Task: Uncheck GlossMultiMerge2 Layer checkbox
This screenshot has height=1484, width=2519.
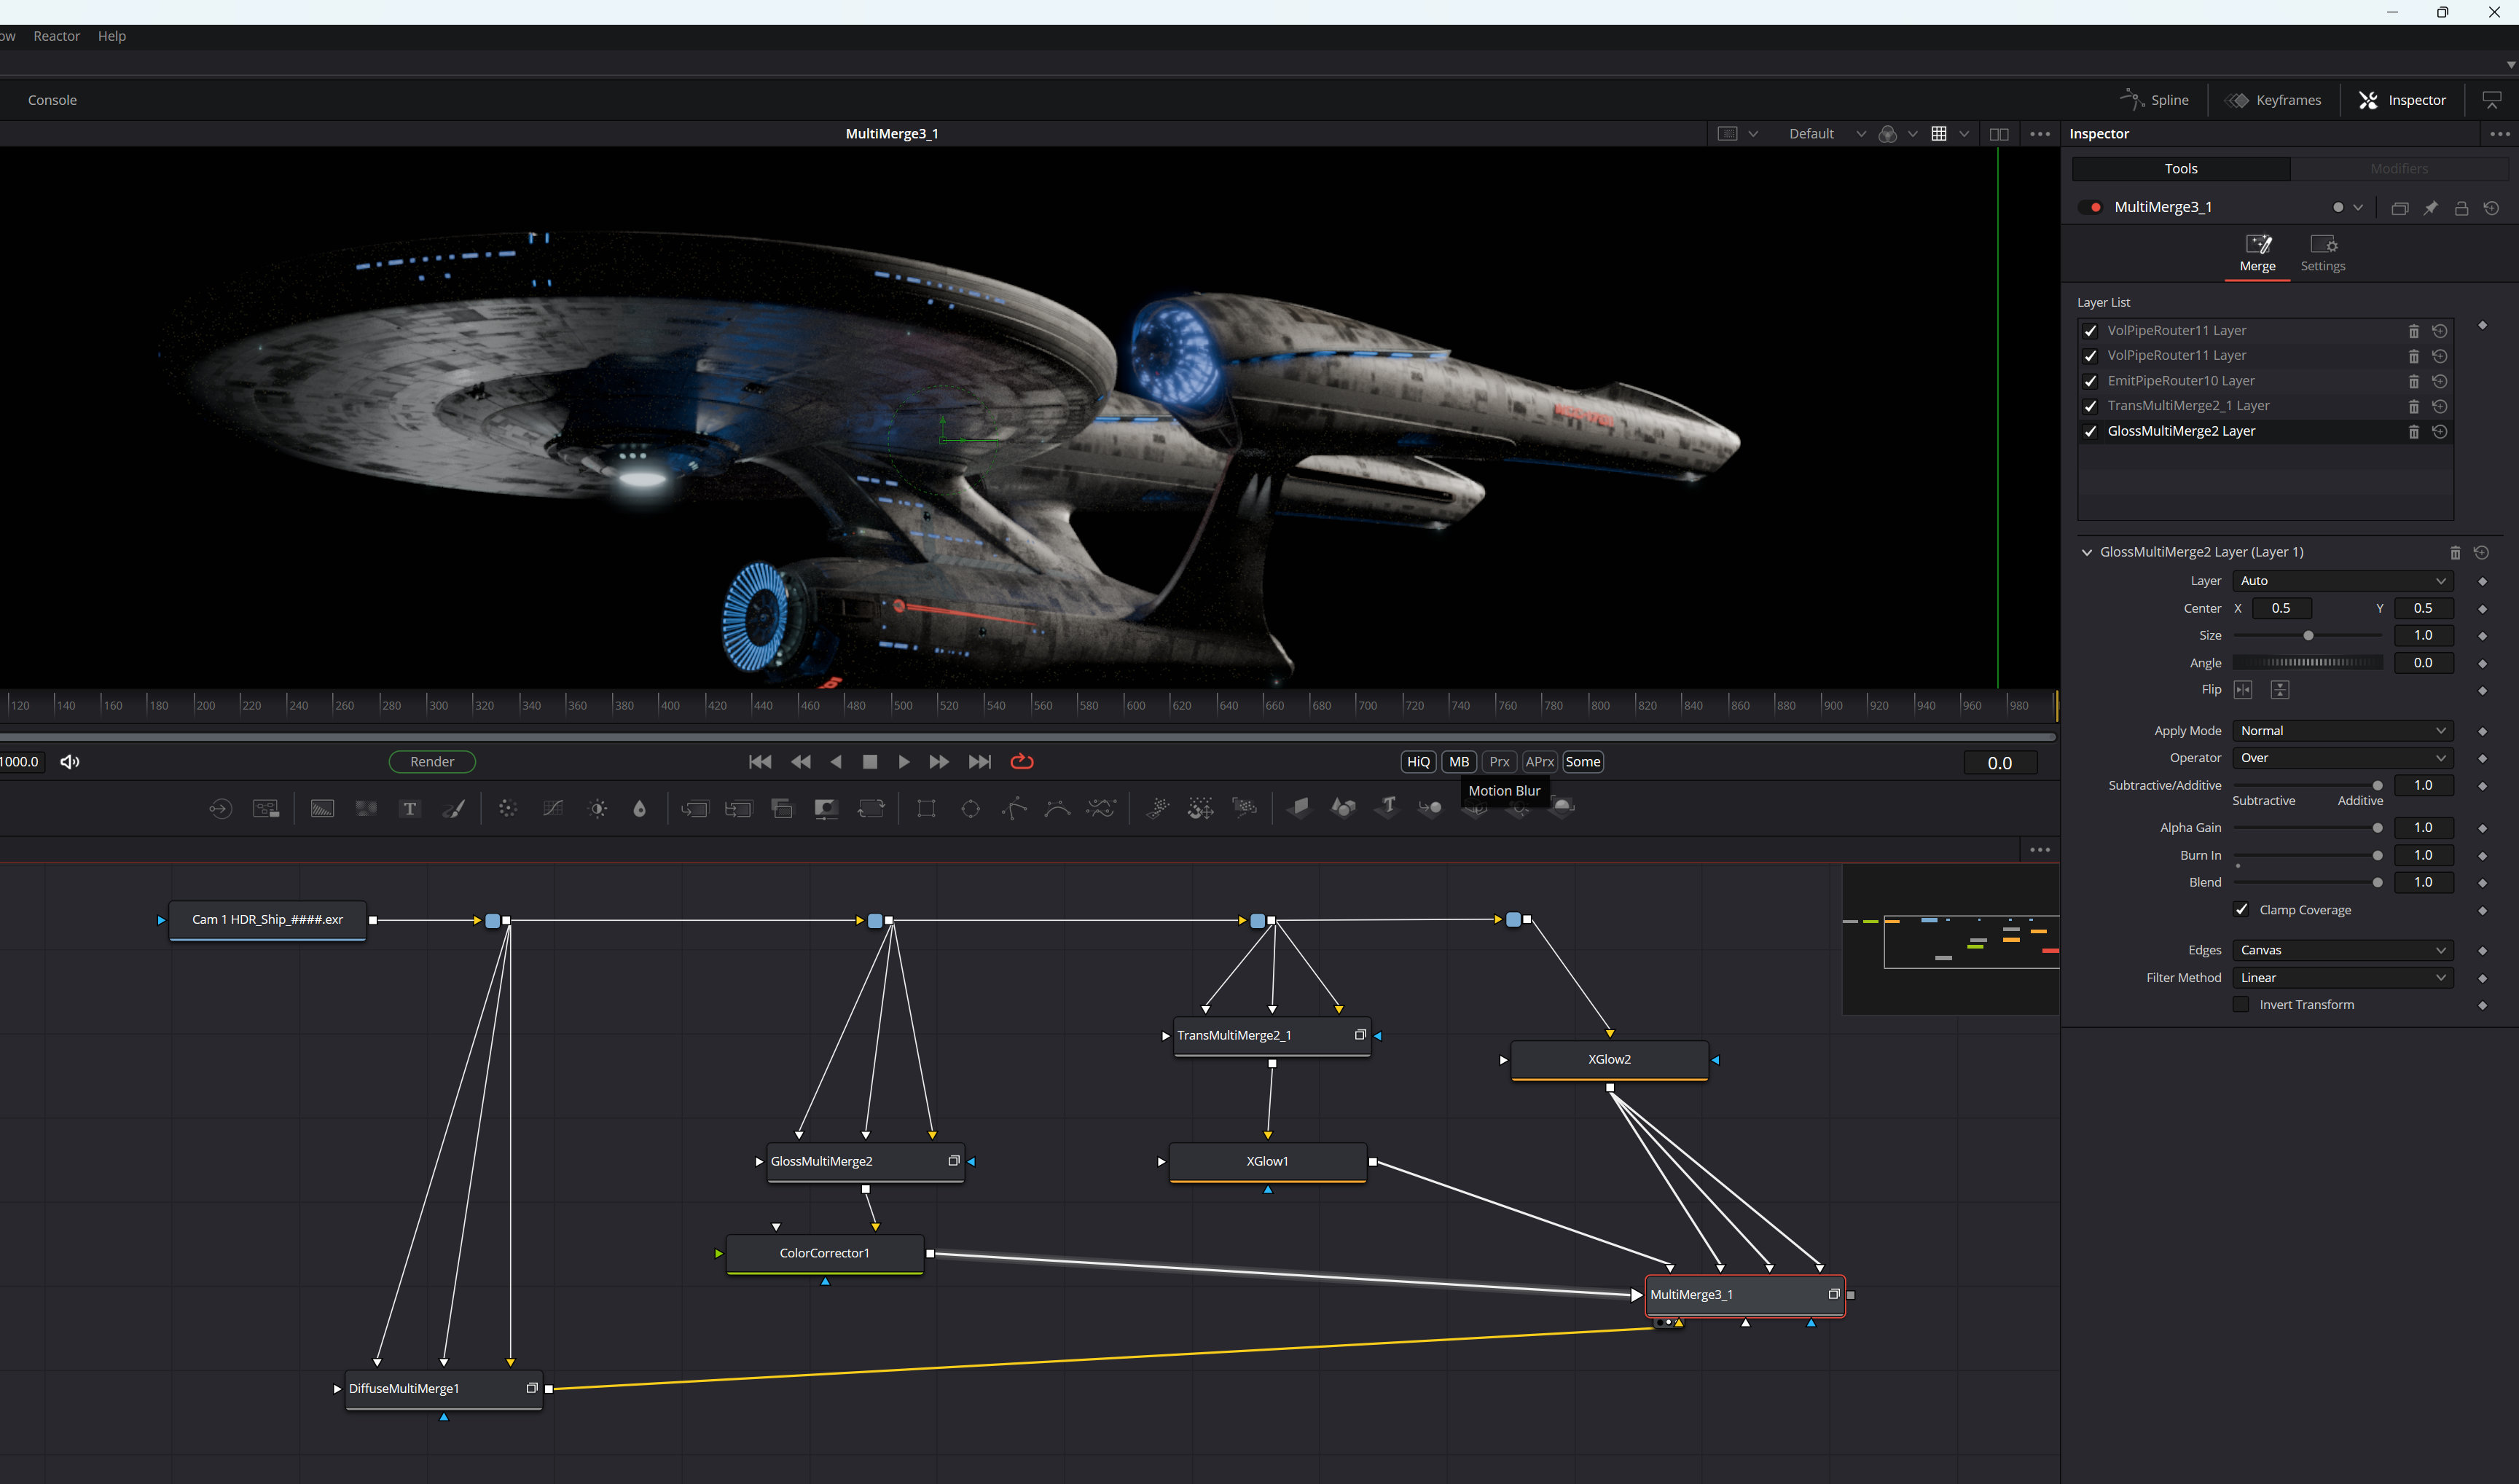Action: click(x=2090, y=432)
